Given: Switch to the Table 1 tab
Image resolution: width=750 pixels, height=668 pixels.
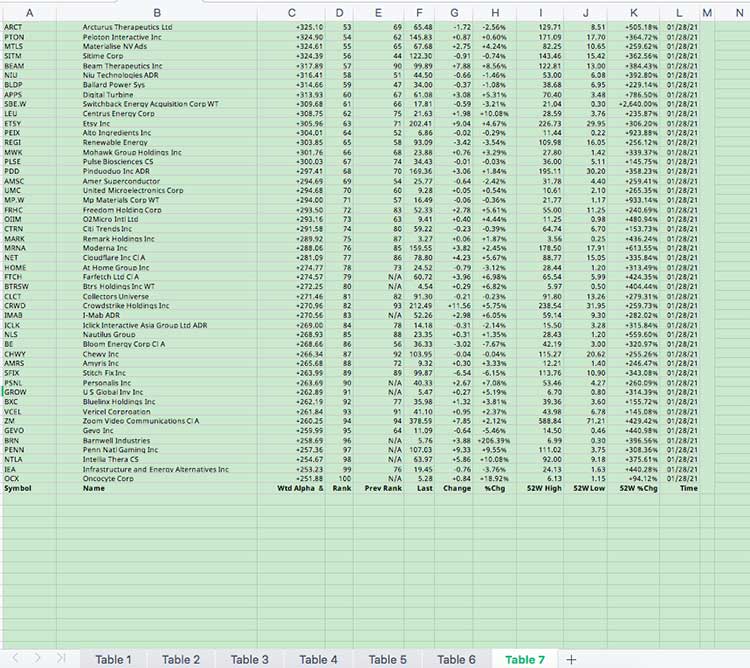Looking at the screenshot, I should pos(113,659).
